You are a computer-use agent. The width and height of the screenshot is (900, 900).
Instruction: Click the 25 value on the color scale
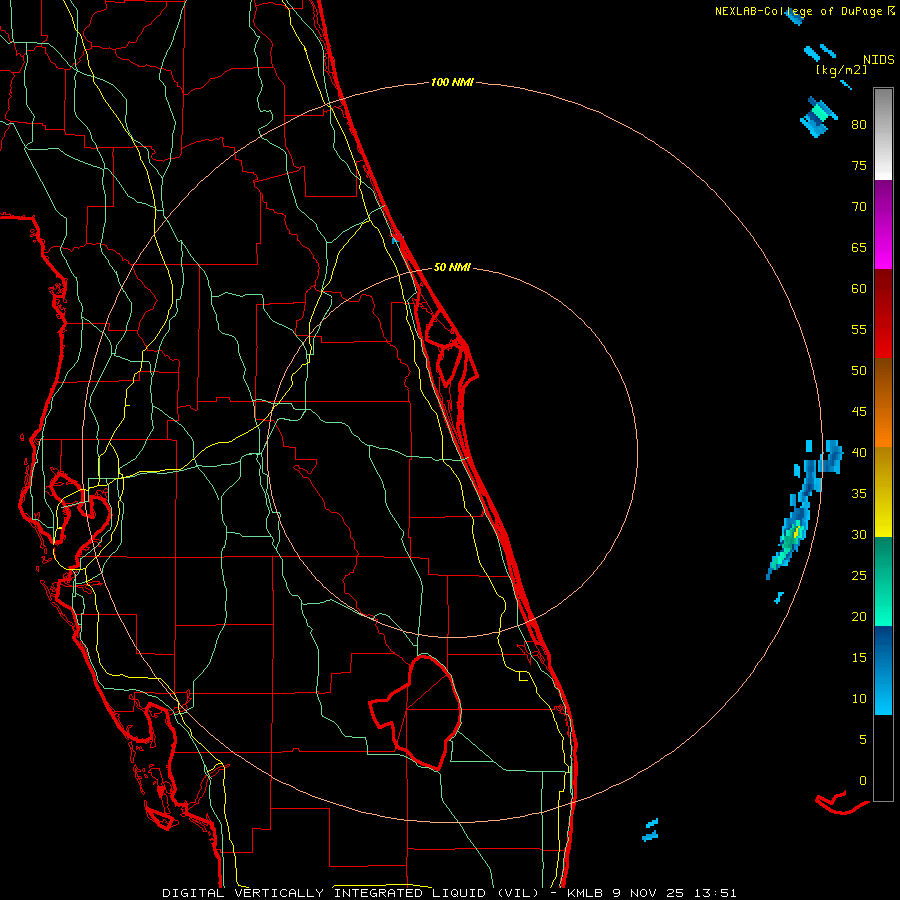pos(859,575)
